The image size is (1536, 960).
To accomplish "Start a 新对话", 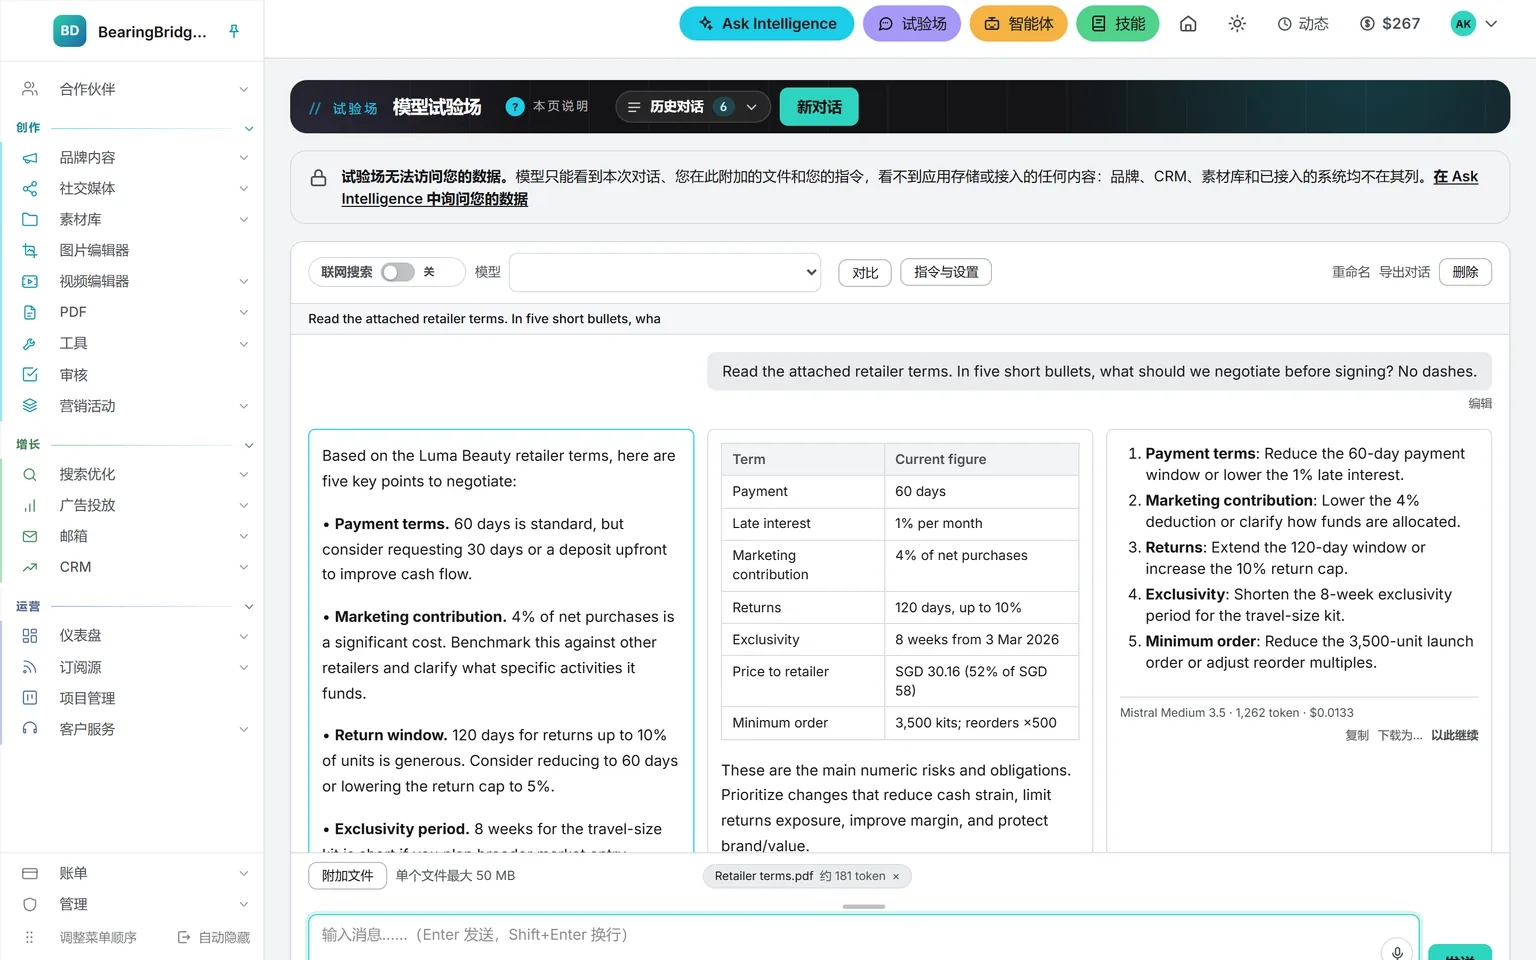I will coord(819,107).
